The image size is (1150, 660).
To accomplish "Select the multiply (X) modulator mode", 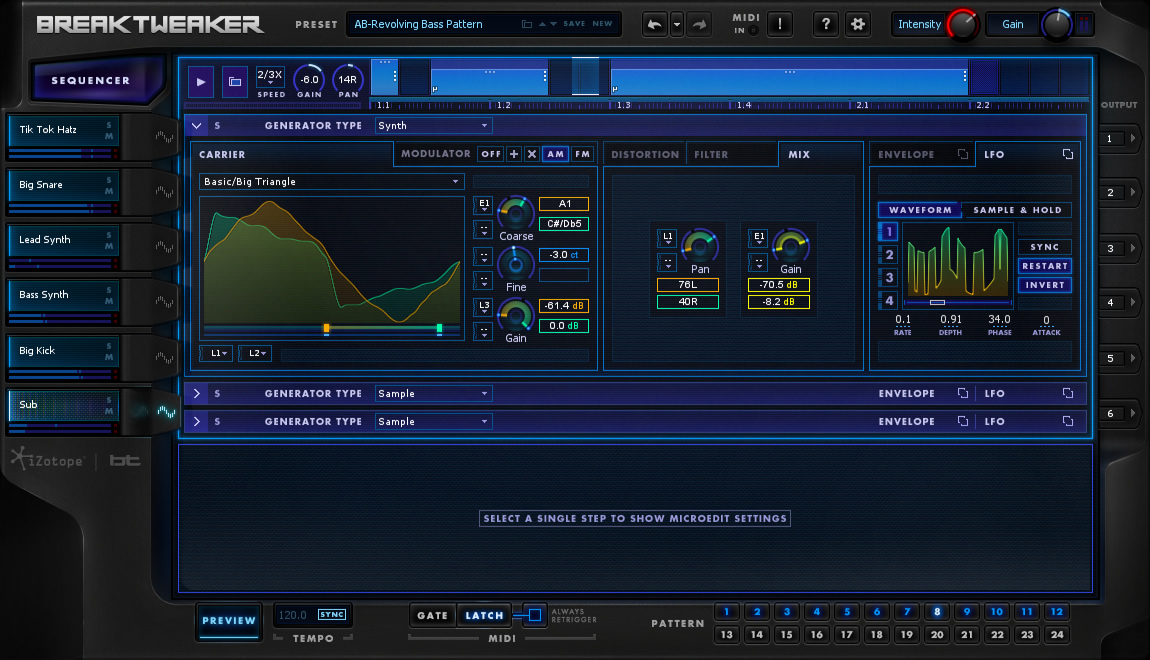I will (532, 154).
